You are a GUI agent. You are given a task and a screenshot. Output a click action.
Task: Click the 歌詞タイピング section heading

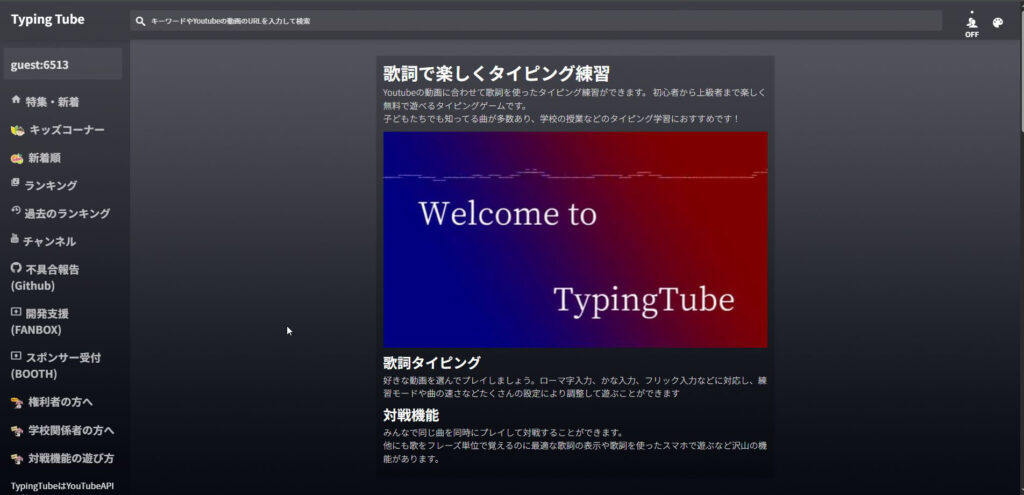click(432, 362)
